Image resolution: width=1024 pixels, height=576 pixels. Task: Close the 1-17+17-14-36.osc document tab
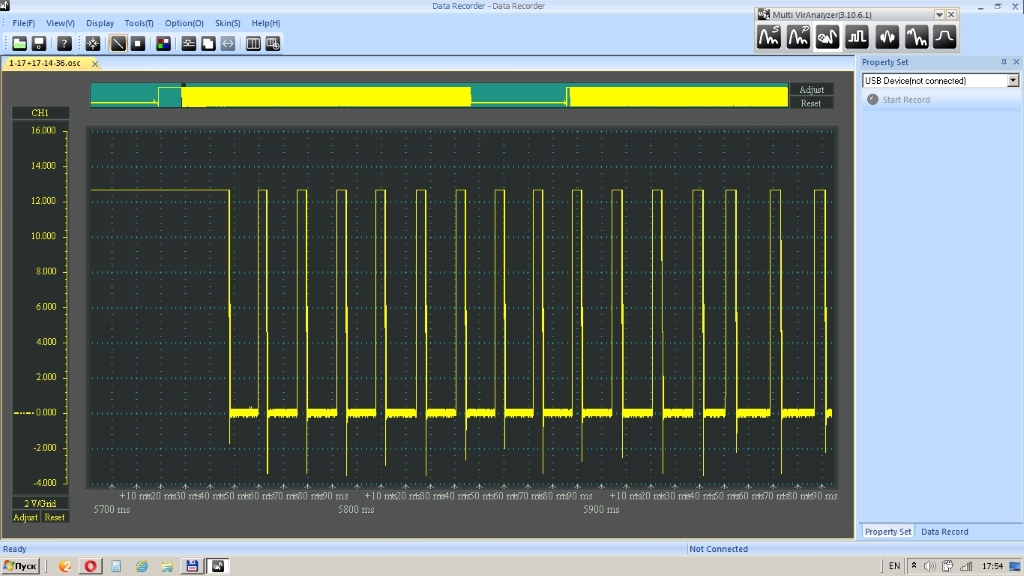click(95, 63)
